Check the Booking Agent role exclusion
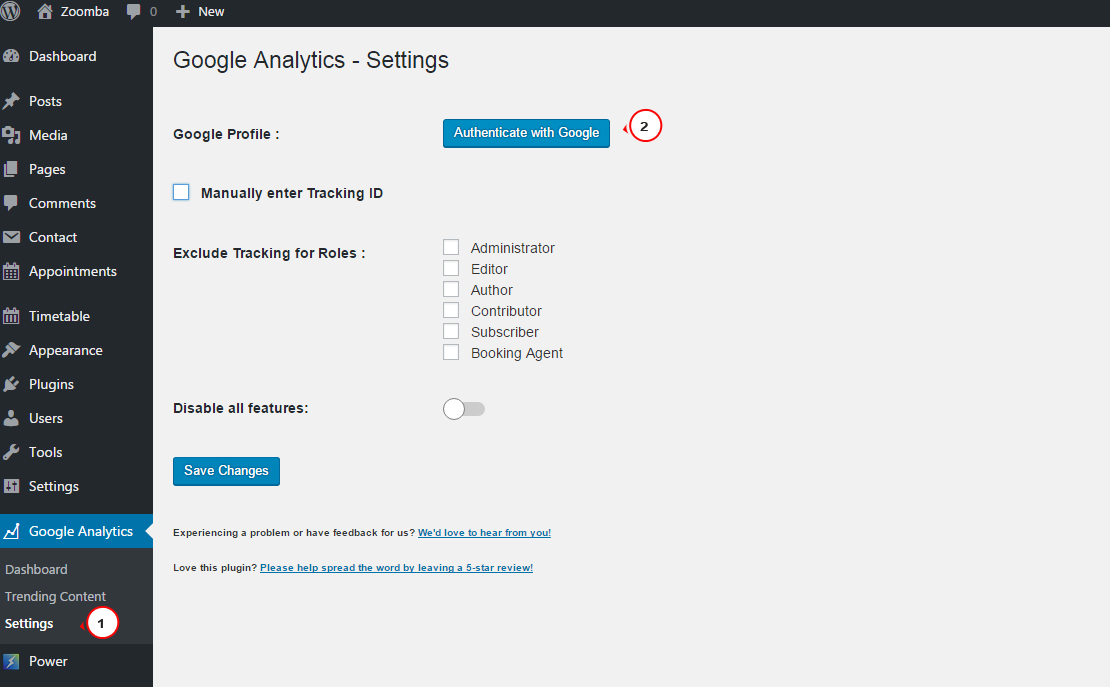 (451, 352)
